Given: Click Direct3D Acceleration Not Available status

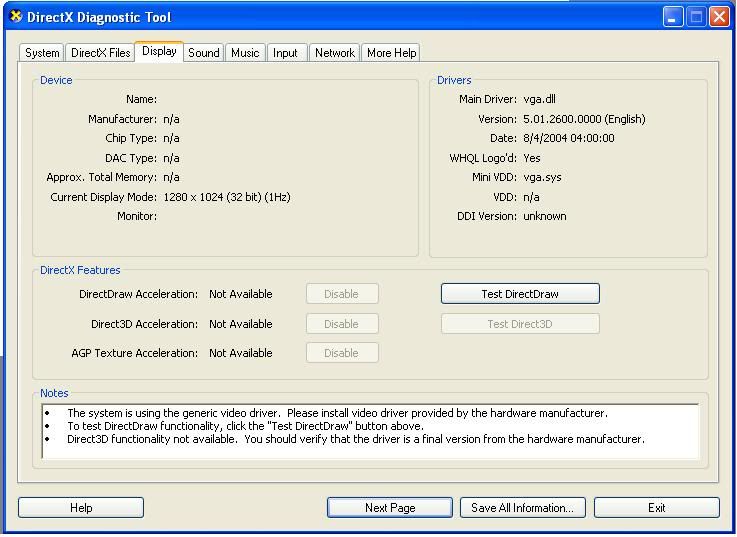Looking at the screenshot, I should (x=241, y=324).
